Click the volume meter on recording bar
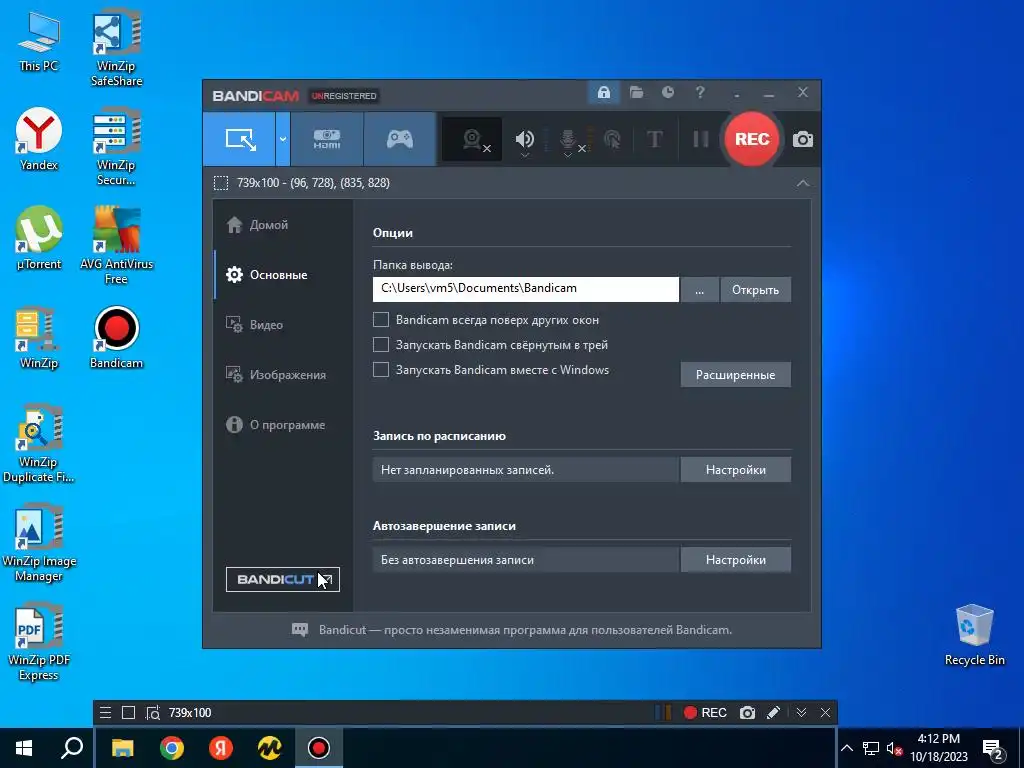This screenshot has height=768, width=1024. (663, 712)
